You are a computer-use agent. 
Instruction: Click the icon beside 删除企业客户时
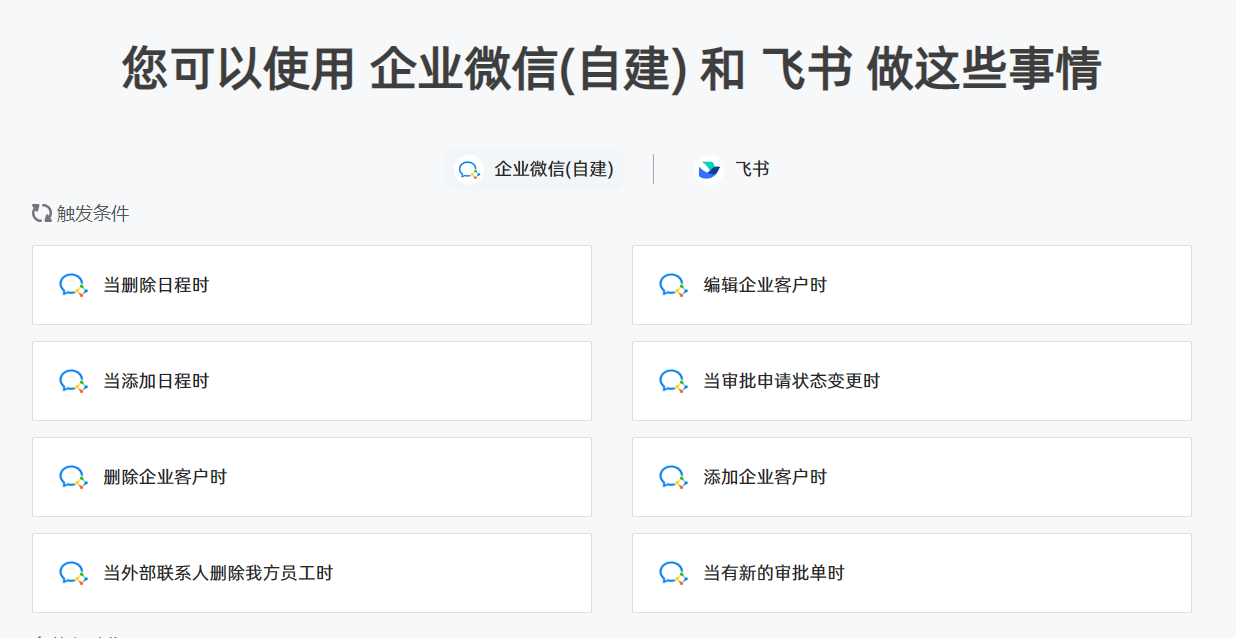click(74, 478)
